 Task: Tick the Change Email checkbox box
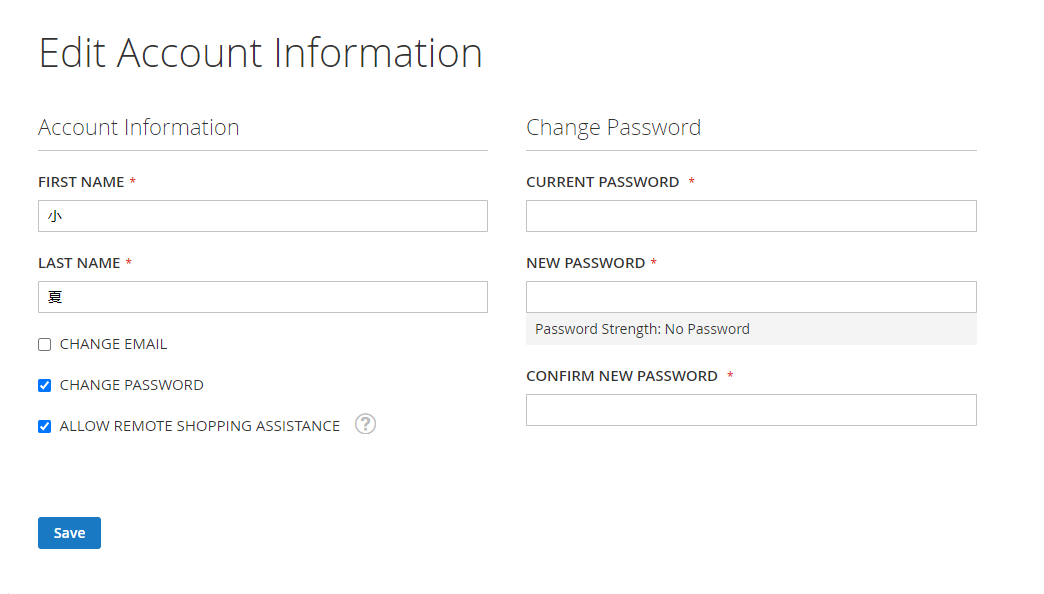(x=45, y=344)
